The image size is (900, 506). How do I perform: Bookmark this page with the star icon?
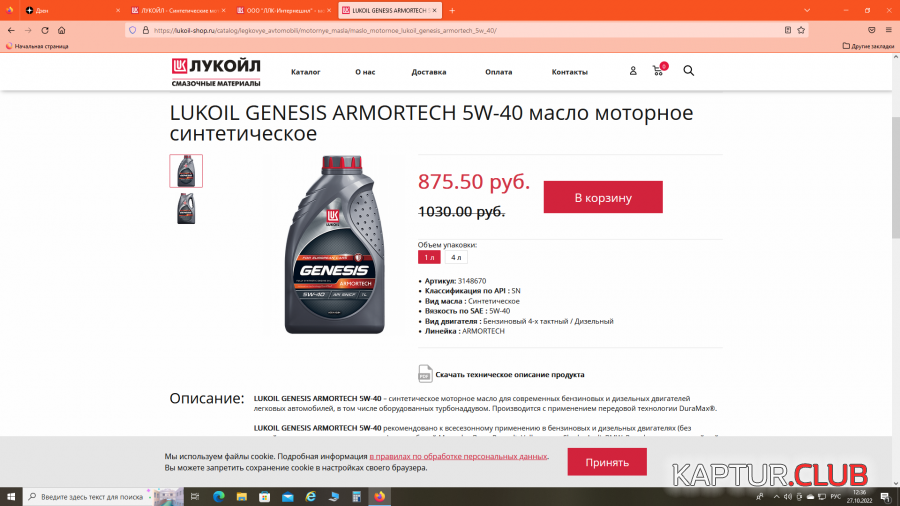pyautogui.click(x=801, y=30)
